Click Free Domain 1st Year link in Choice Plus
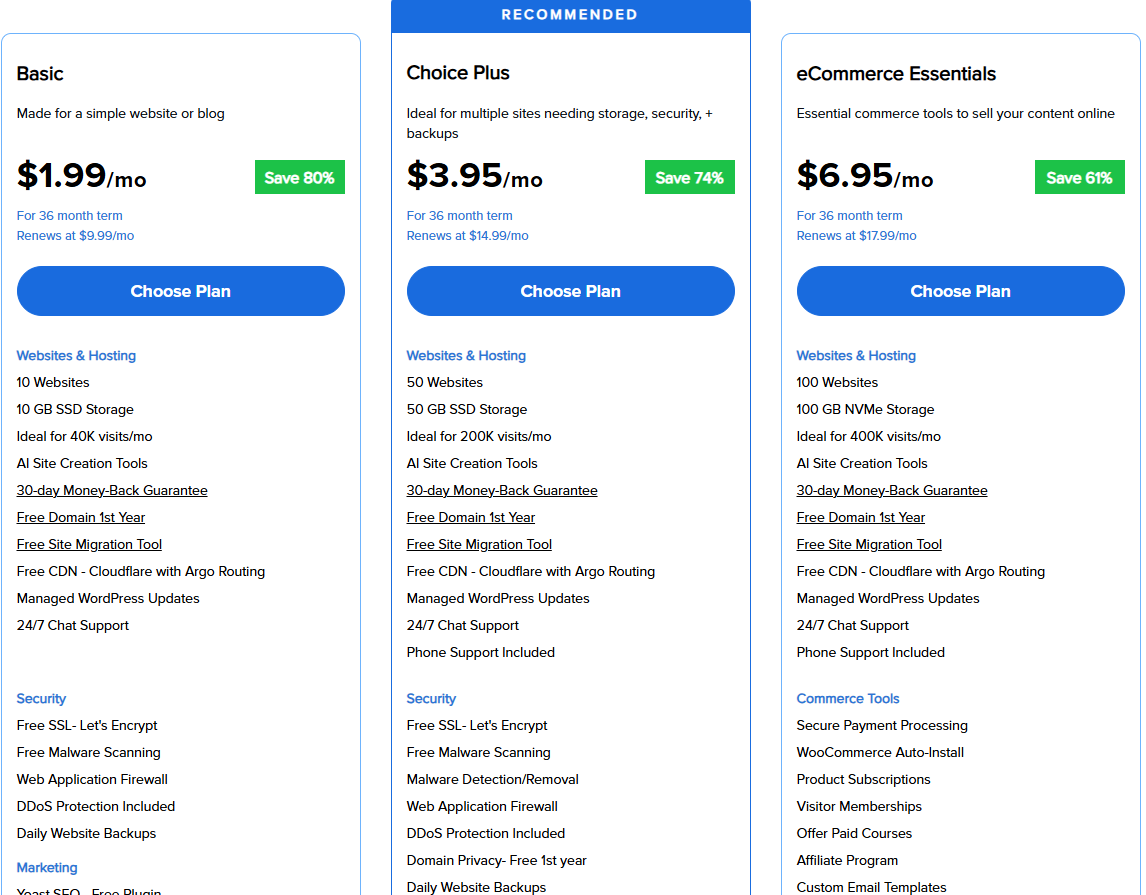1146x895 pixels. (470, 517)
